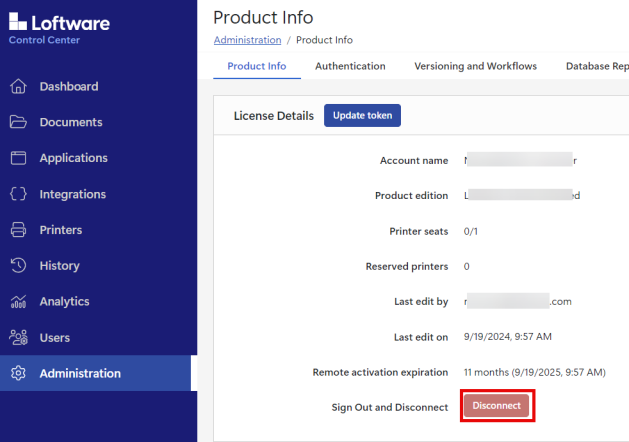Open Documents from the sidebar menu
Image resolution: width=629 pixels, height=442 pixels.
pos(70,123)
